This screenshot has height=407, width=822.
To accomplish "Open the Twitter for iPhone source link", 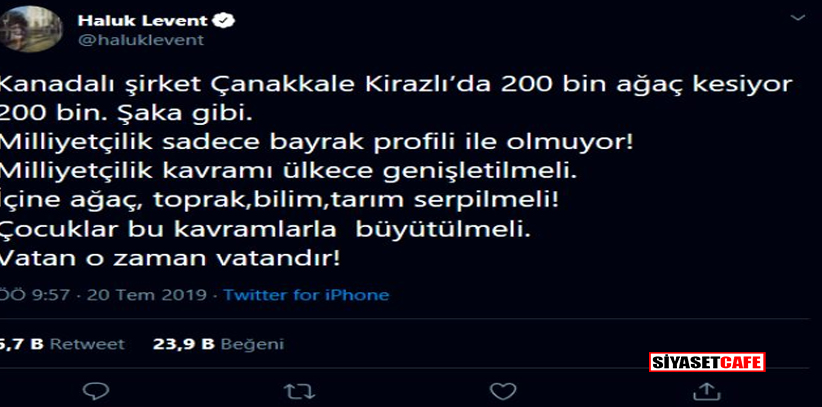I will tap(307, 295).
